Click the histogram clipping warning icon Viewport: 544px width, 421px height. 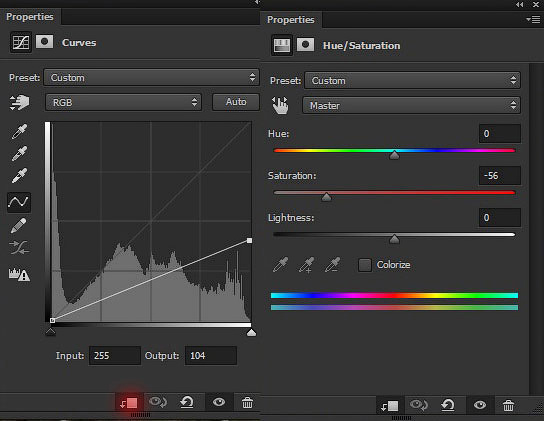19,275
